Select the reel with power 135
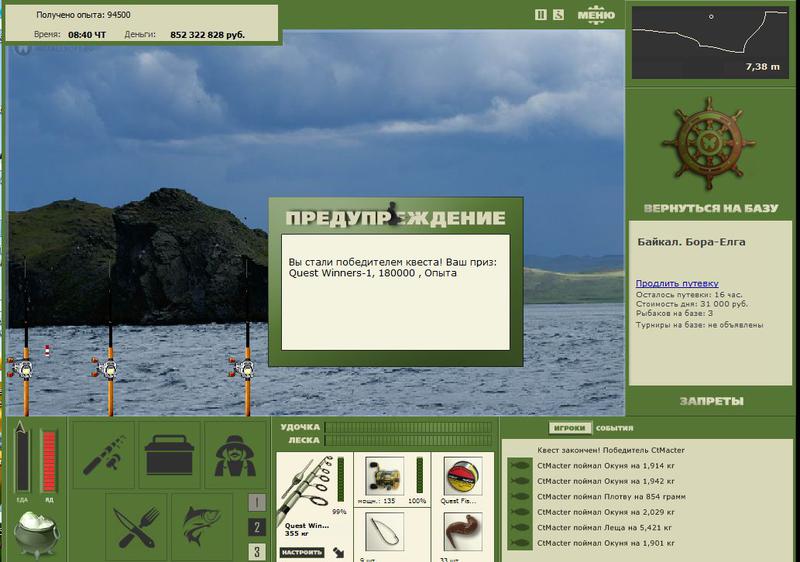 (385, 476)
